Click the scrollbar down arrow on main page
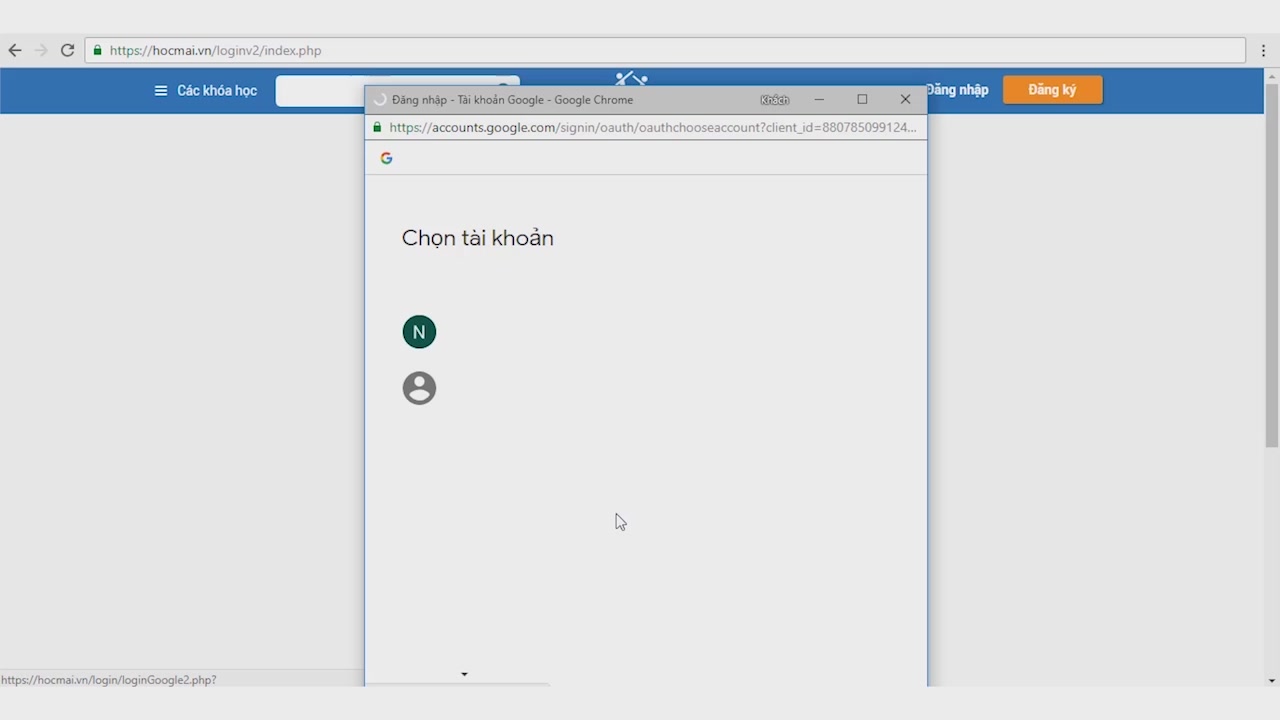 click(1272, 681)
